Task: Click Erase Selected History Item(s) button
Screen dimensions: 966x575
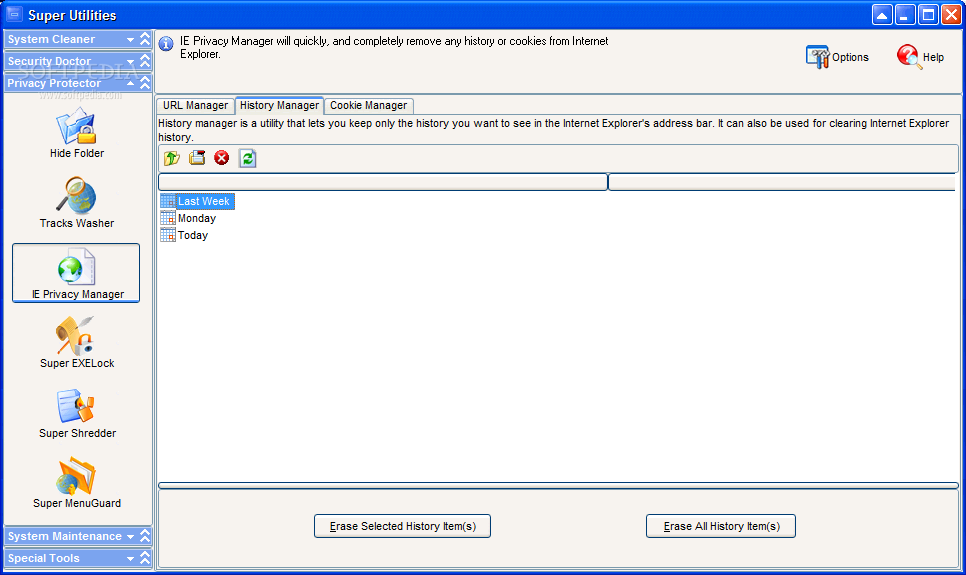Action: [402, 526]
